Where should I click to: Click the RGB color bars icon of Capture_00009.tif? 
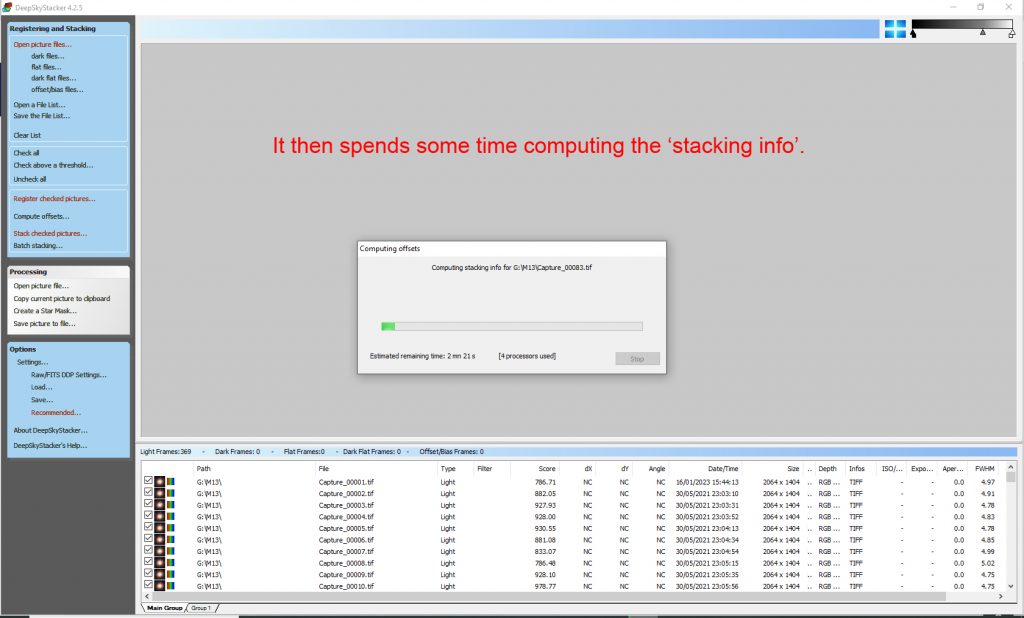point(170,575)
